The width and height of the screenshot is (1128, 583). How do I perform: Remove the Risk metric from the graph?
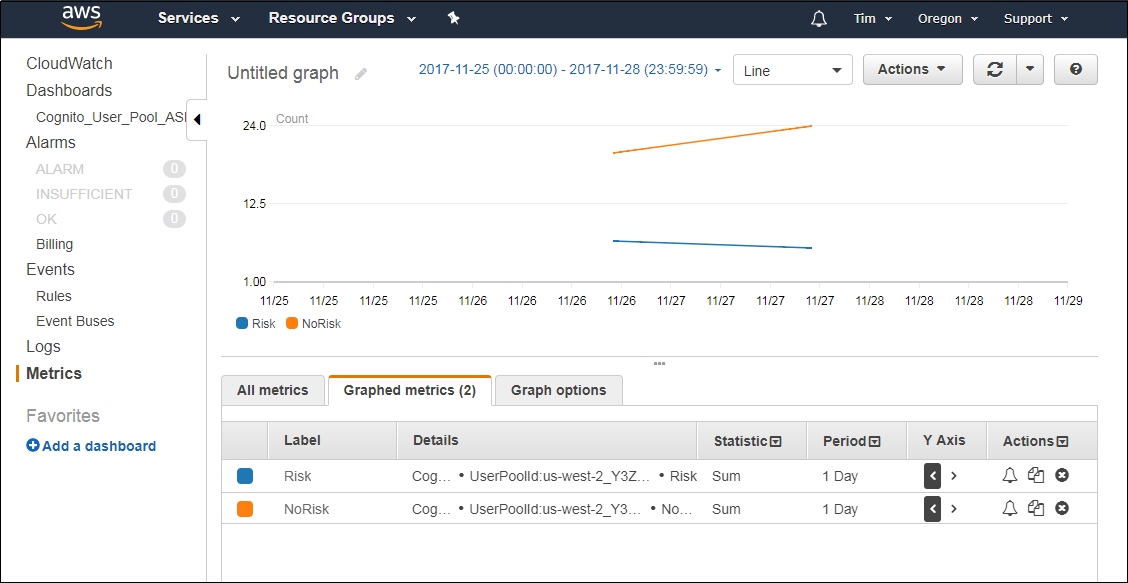[x=1061, y=476]
